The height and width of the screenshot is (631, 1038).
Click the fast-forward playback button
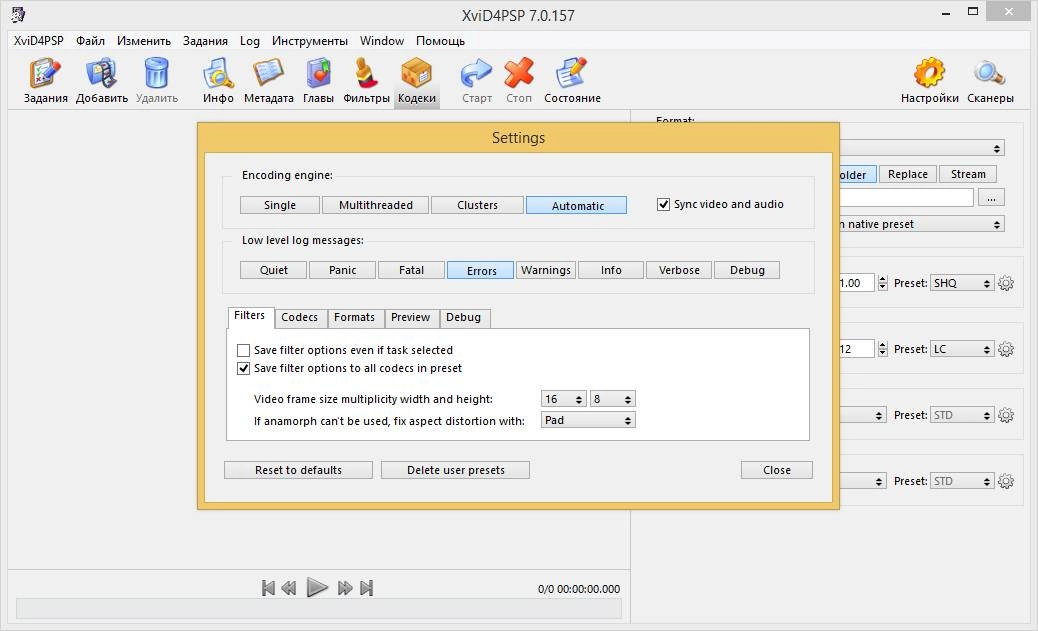345,588
